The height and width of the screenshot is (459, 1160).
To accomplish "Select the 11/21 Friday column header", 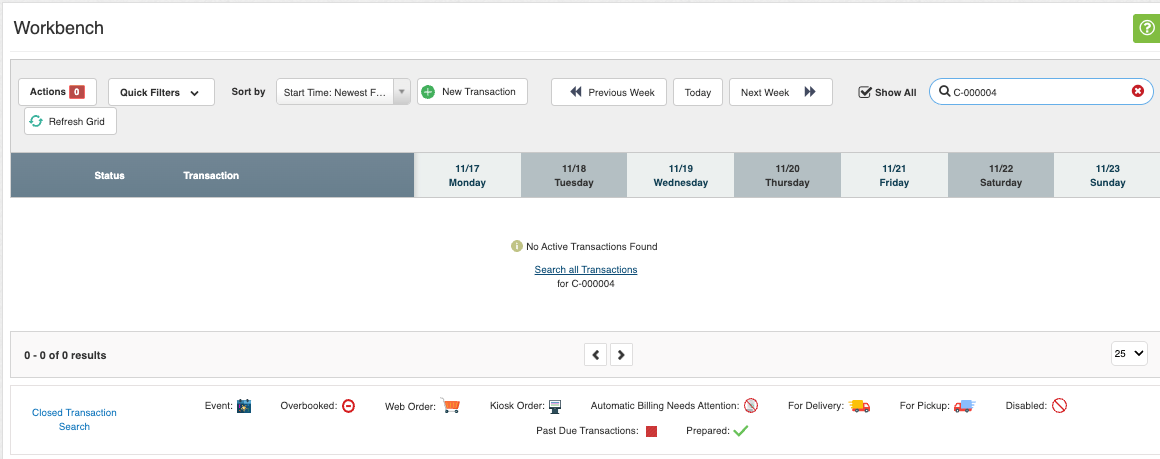I will pos(894,176).
